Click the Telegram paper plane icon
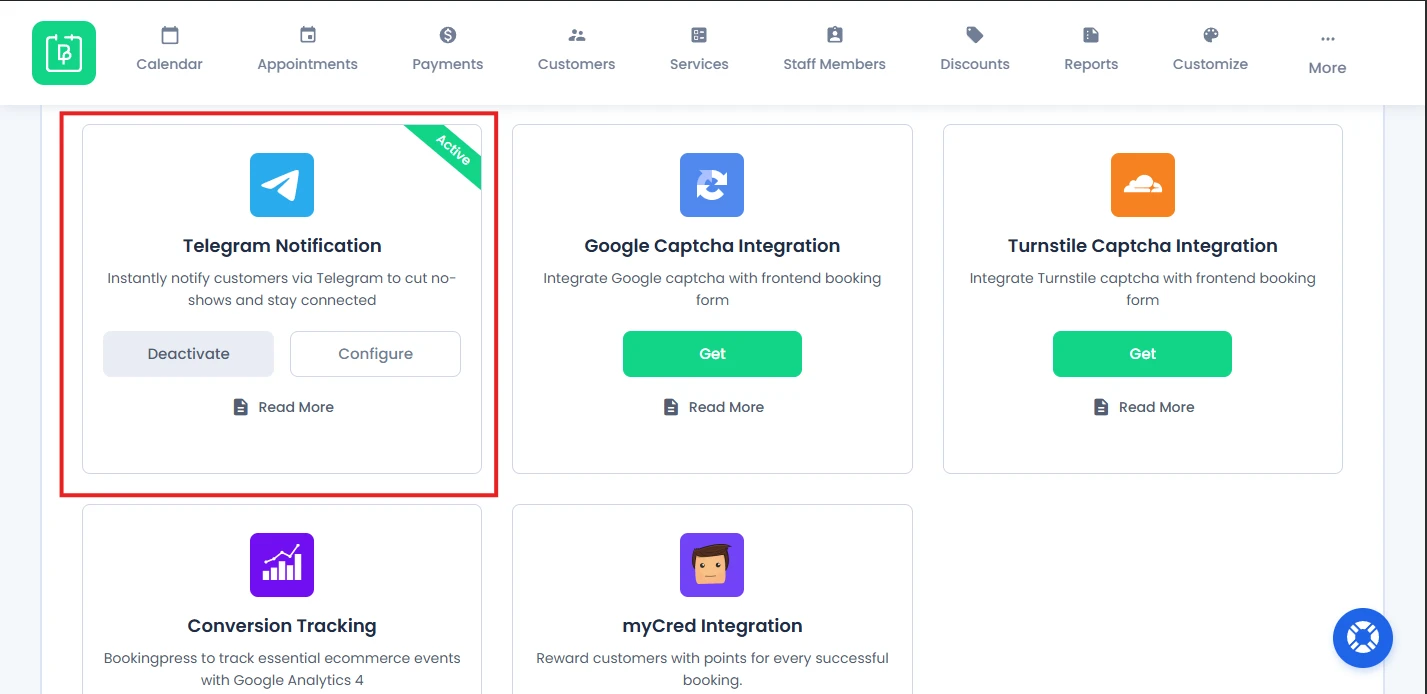The image size is (1427, 694). click(282, 185)
